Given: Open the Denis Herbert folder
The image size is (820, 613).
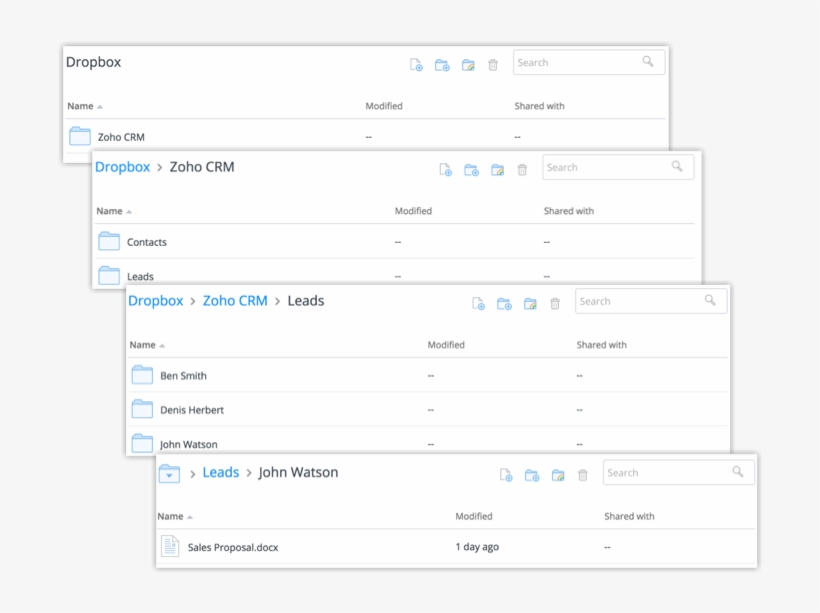Looking at the screenshot, I should pos(191,409).
